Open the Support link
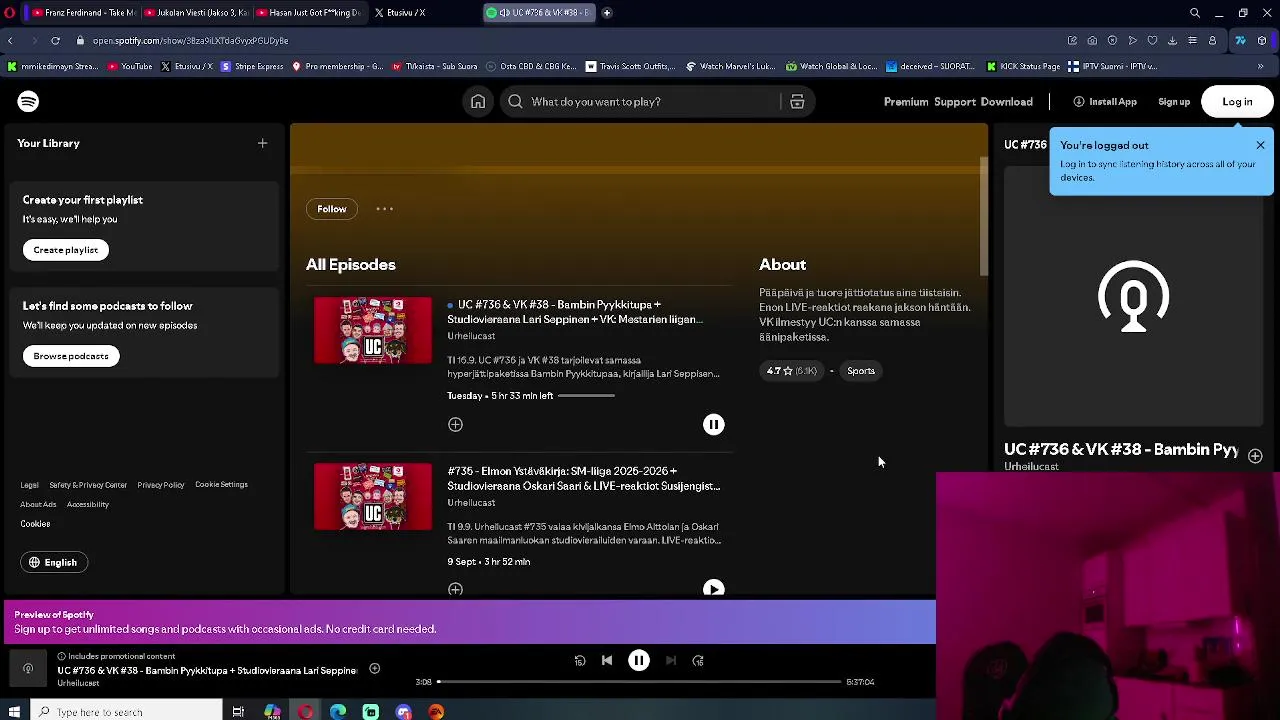This screenshot has width=1280, height=720. [x=955, y=102]
